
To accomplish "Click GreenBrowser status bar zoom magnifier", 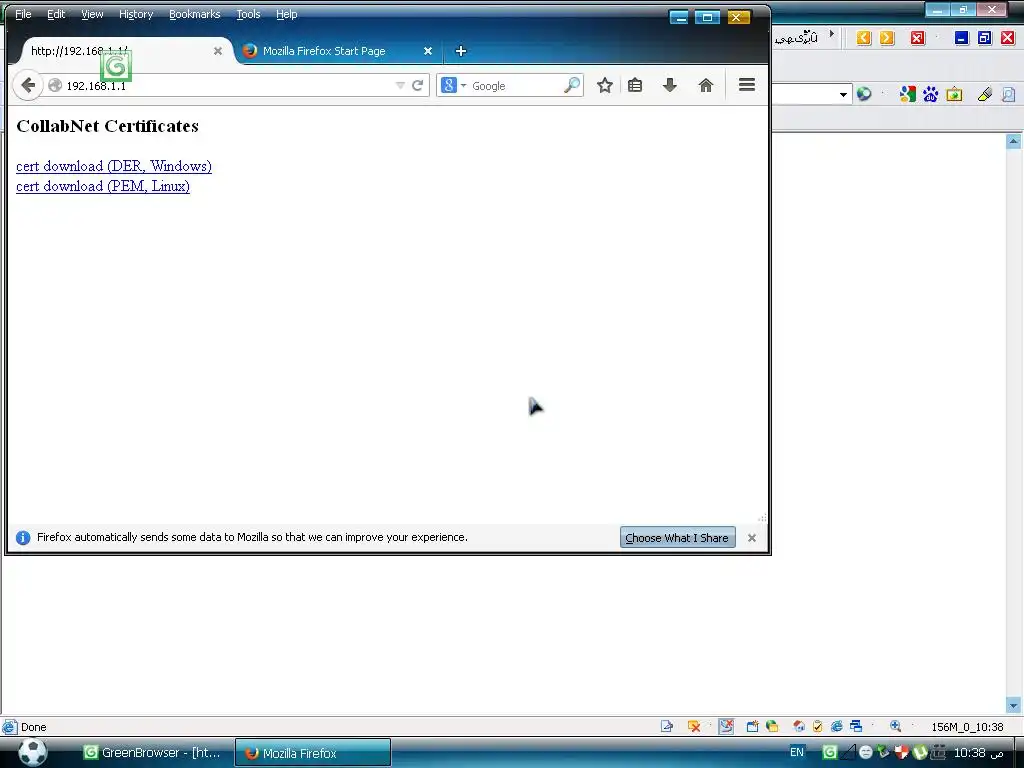I will (x=895, y=726).
